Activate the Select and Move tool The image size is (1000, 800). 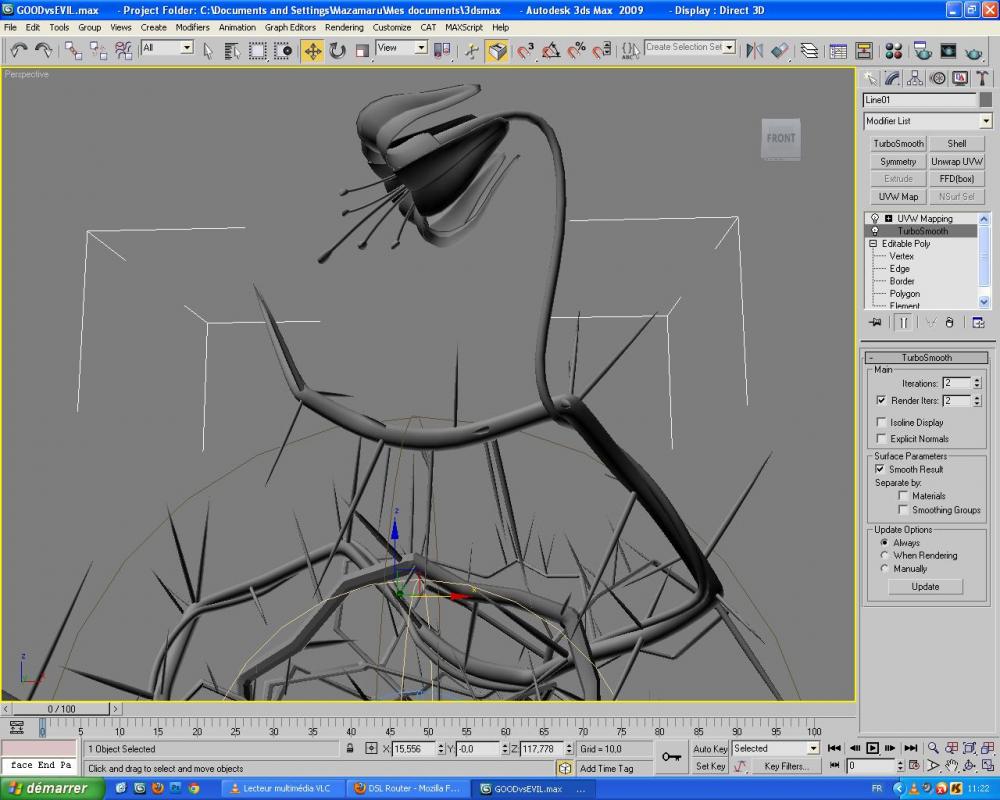click(313, 50)
